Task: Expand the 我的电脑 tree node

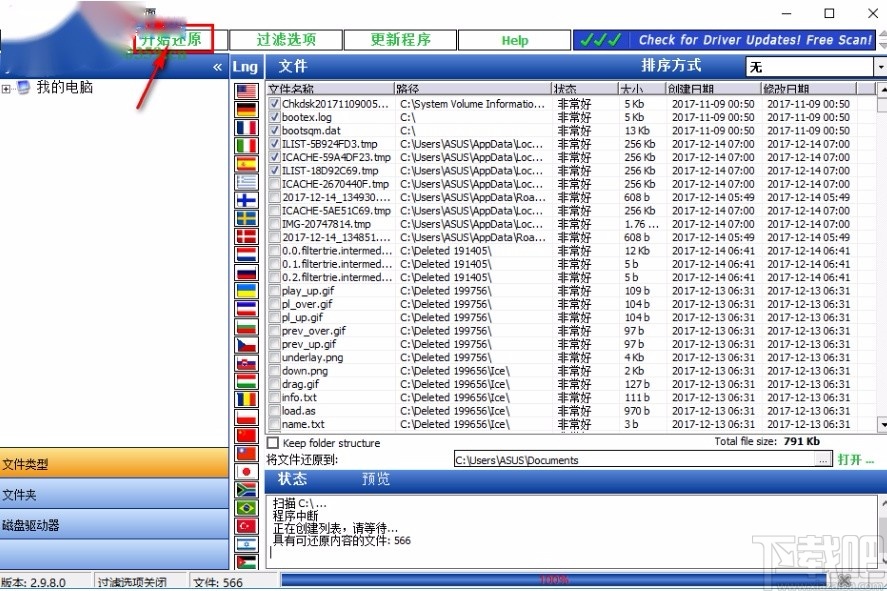Action: pyautogui.click(x=6, y=87)
